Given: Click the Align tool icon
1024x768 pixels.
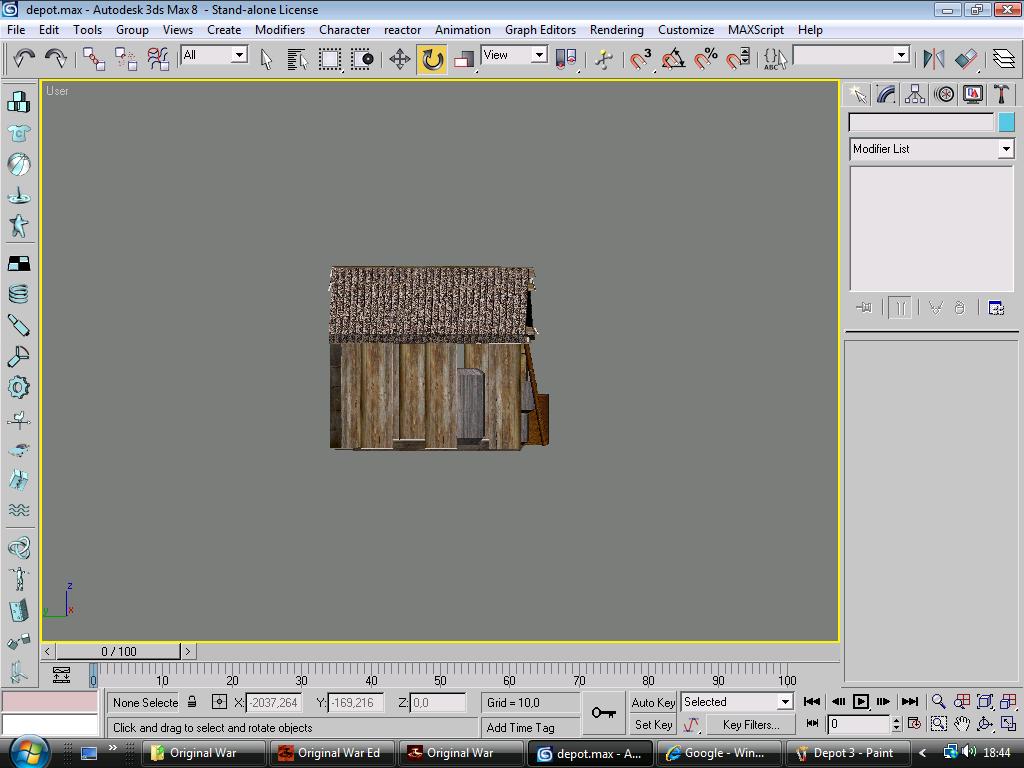Looking at the screenshot, I should pos(966,59).
